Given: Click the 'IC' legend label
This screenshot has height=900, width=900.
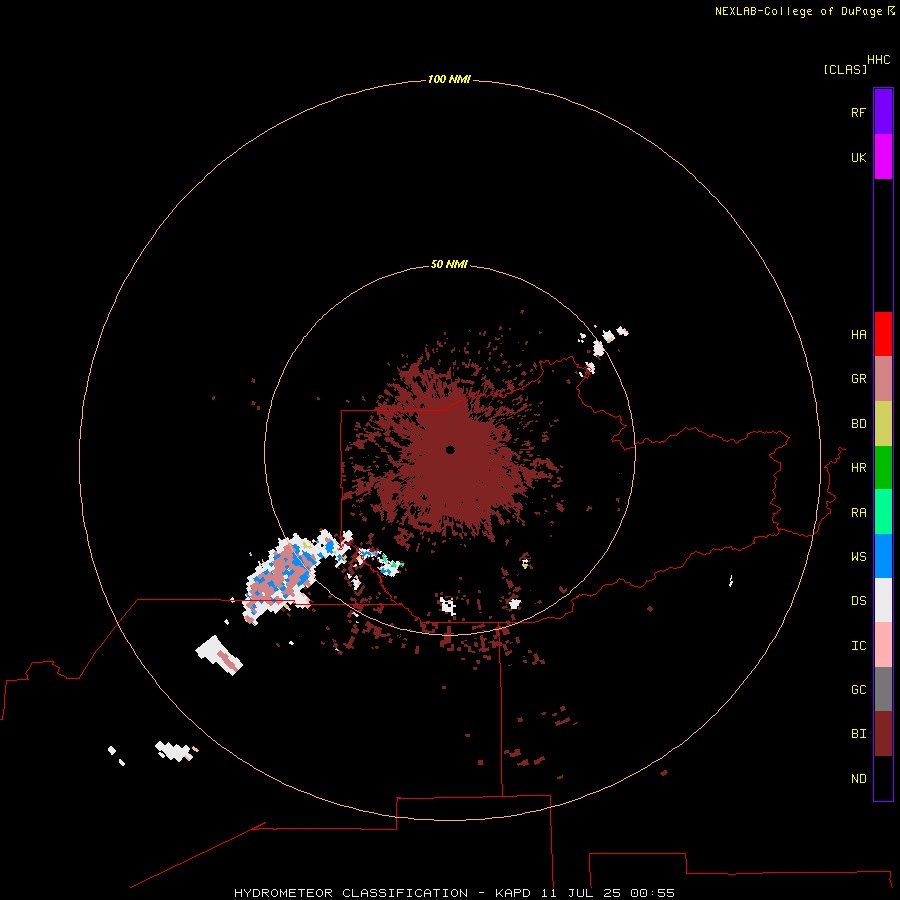Looking at the screenshot, I should pyautogui.click(x=858, y=646).
